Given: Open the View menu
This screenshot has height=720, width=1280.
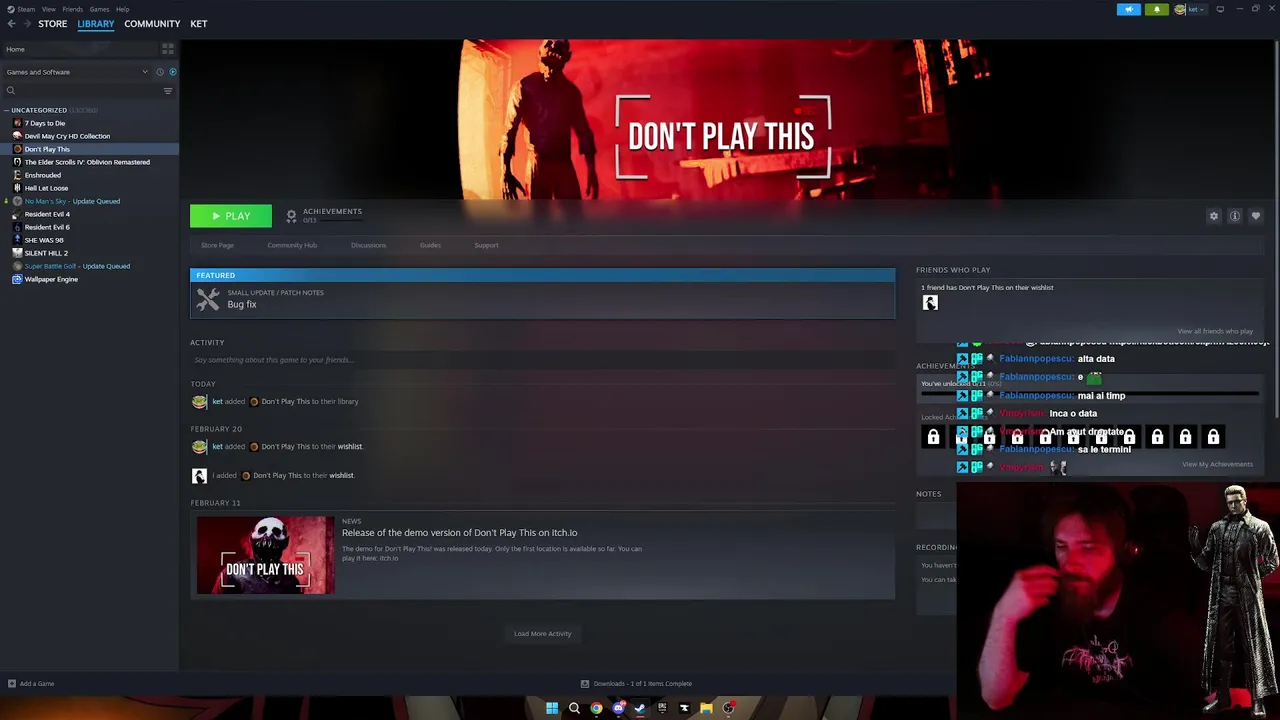Looking at the screenshot, I should tap(49, 9).
